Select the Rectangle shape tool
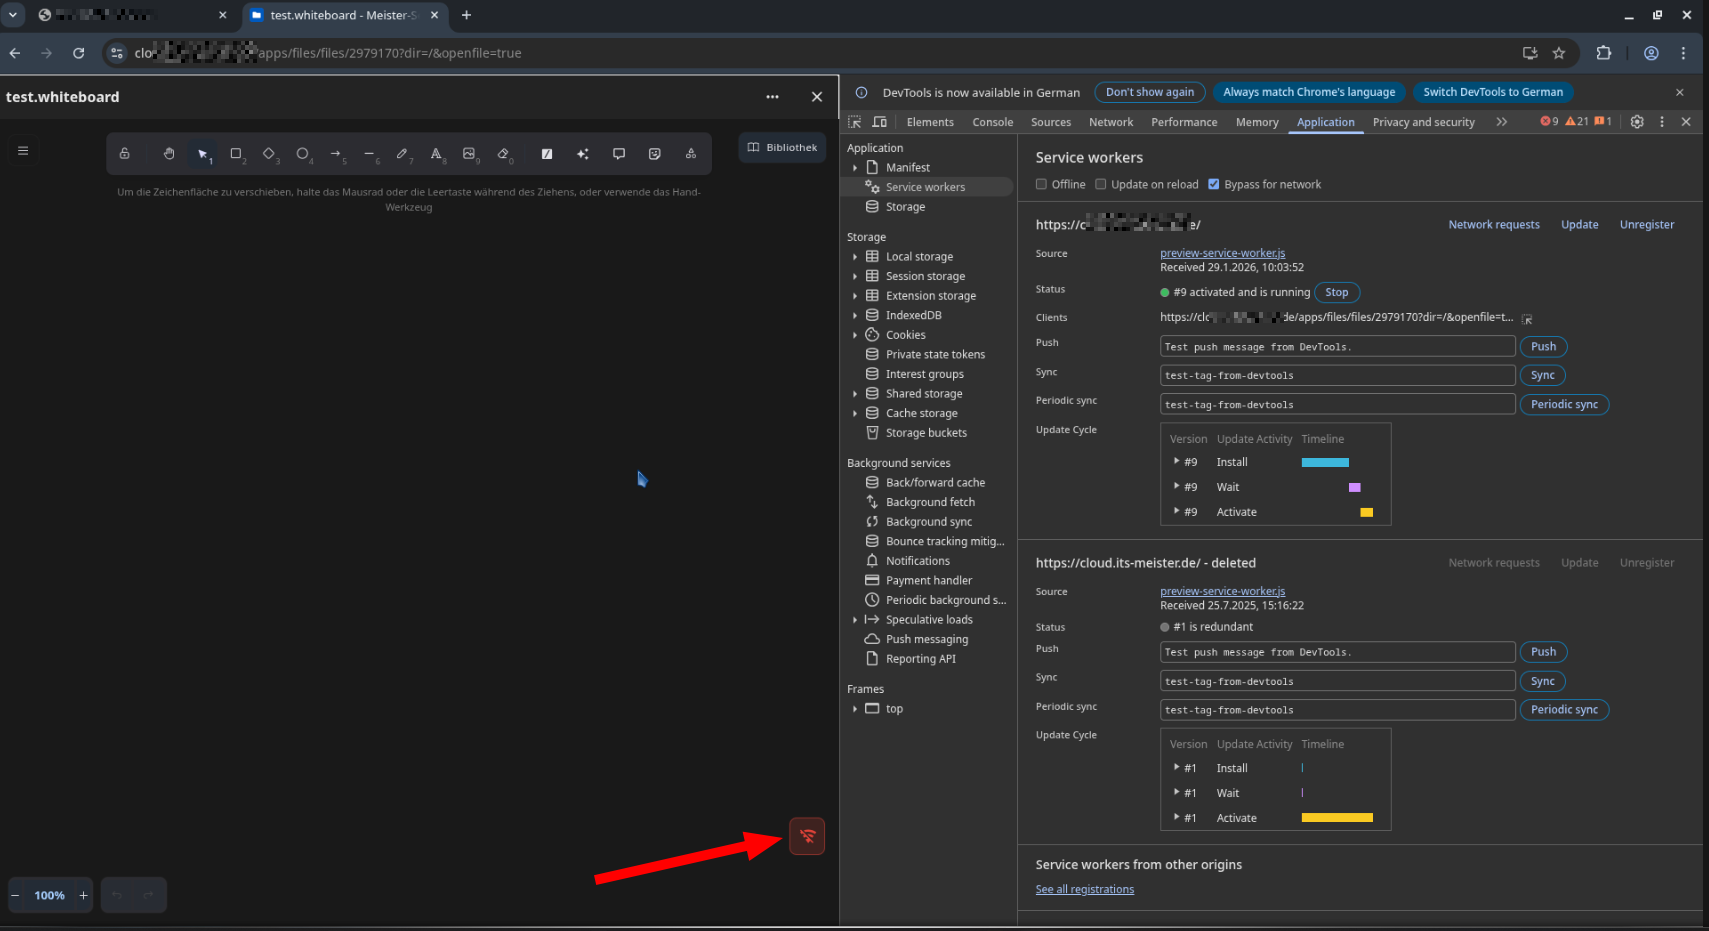 click(x=236, y=154)
